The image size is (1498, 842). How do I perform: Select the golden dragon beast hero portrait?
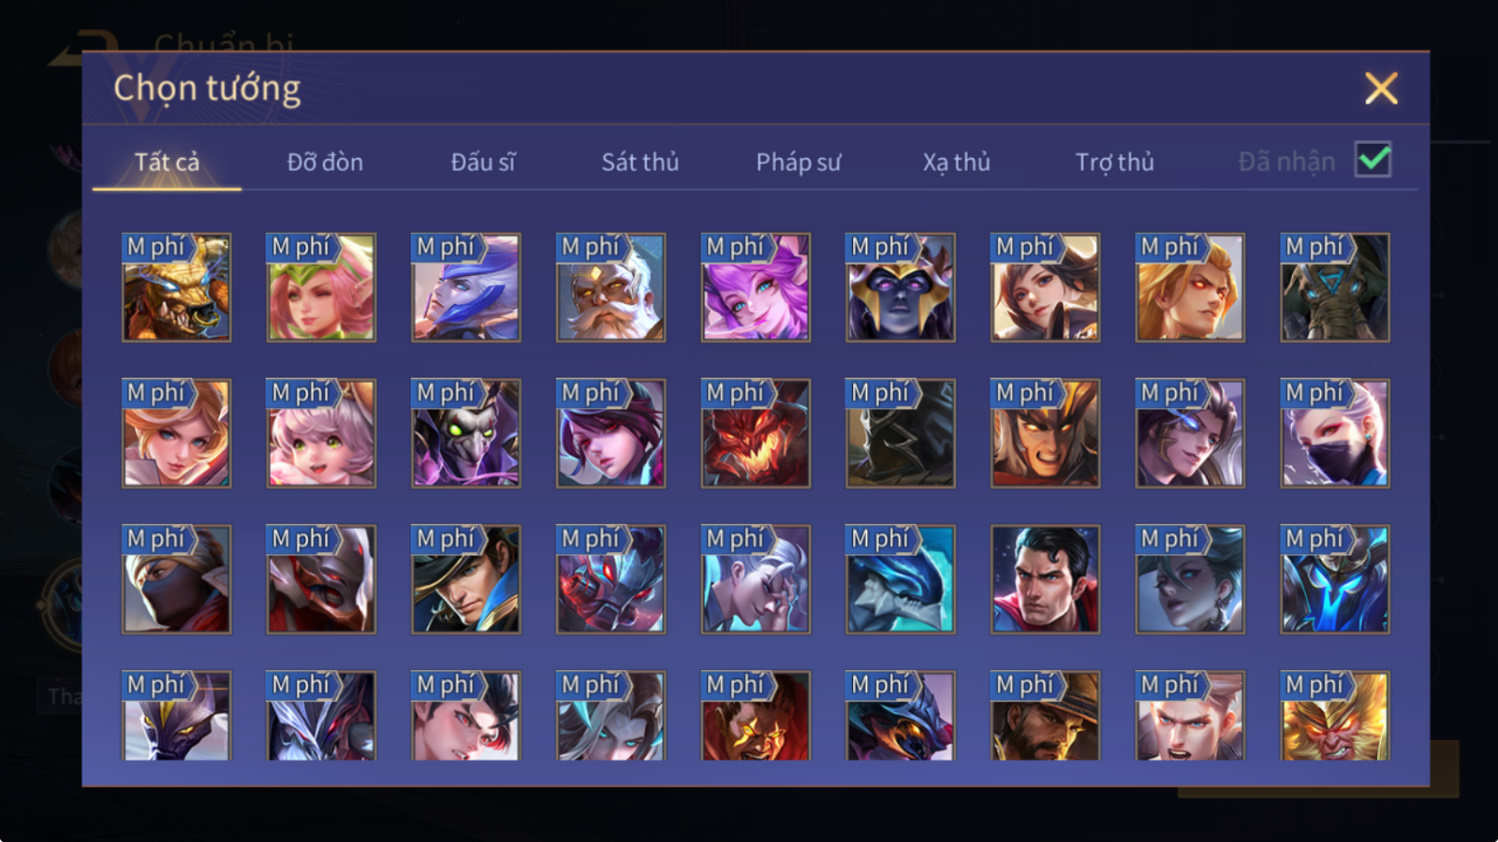[176, 288]
